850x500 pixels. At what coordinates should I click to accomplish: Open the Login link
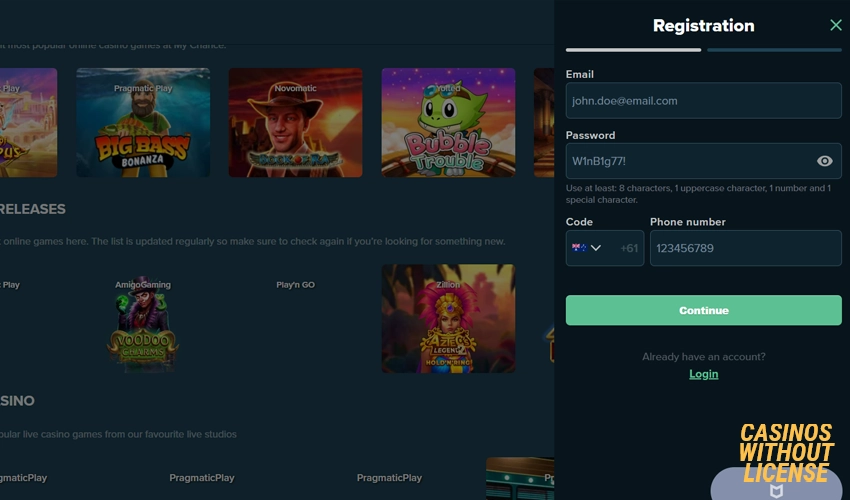(703, 374)
